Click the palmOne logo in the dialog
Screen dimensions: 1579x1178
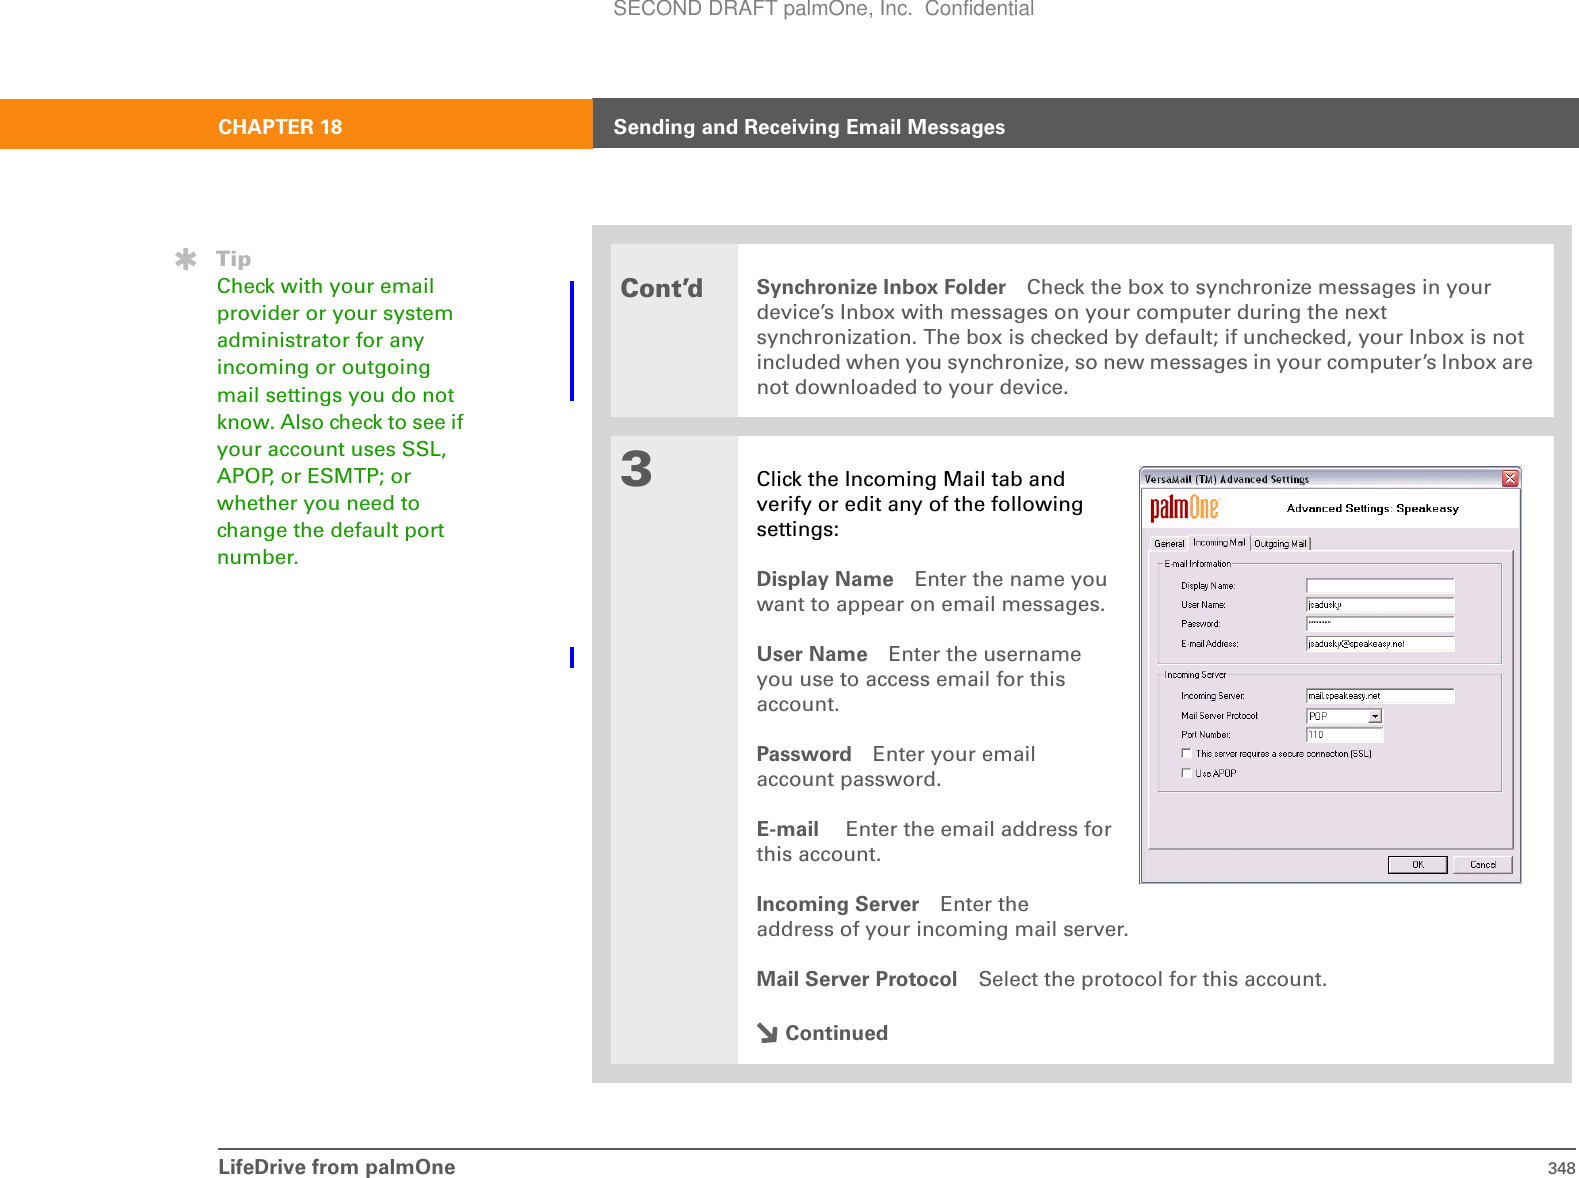pos(1184,508)
